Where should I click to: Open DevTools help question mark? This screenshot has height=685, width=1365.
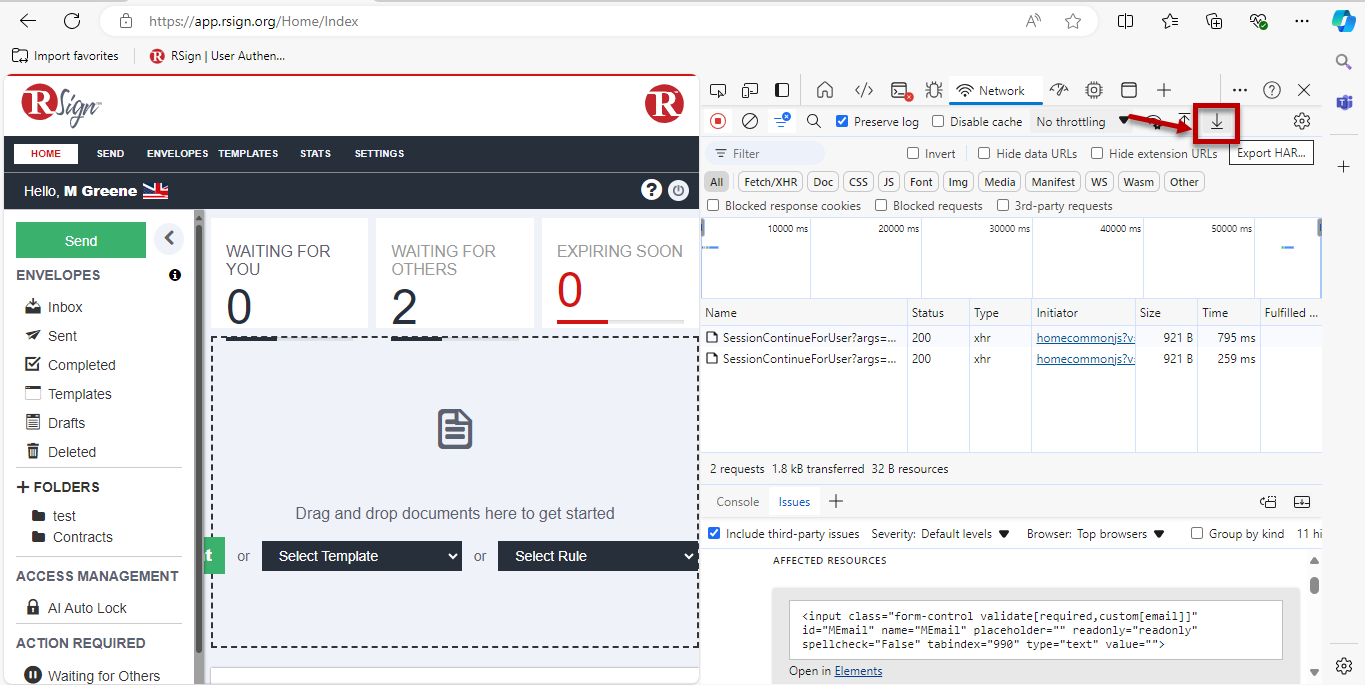pyautogui.click(x=1272, y=90)
